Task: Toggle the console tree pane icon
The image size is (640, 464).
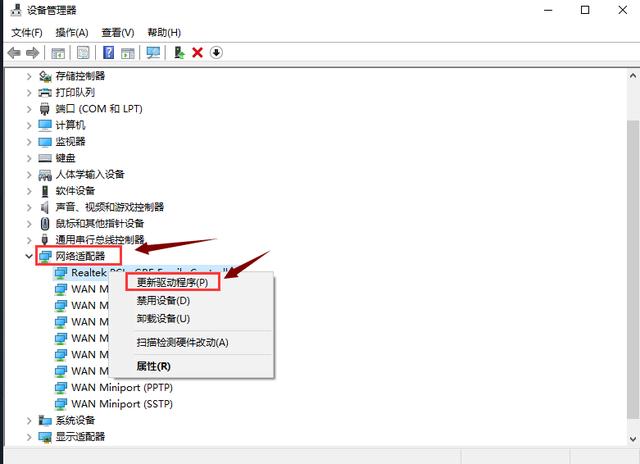Action: coord(58,53)
